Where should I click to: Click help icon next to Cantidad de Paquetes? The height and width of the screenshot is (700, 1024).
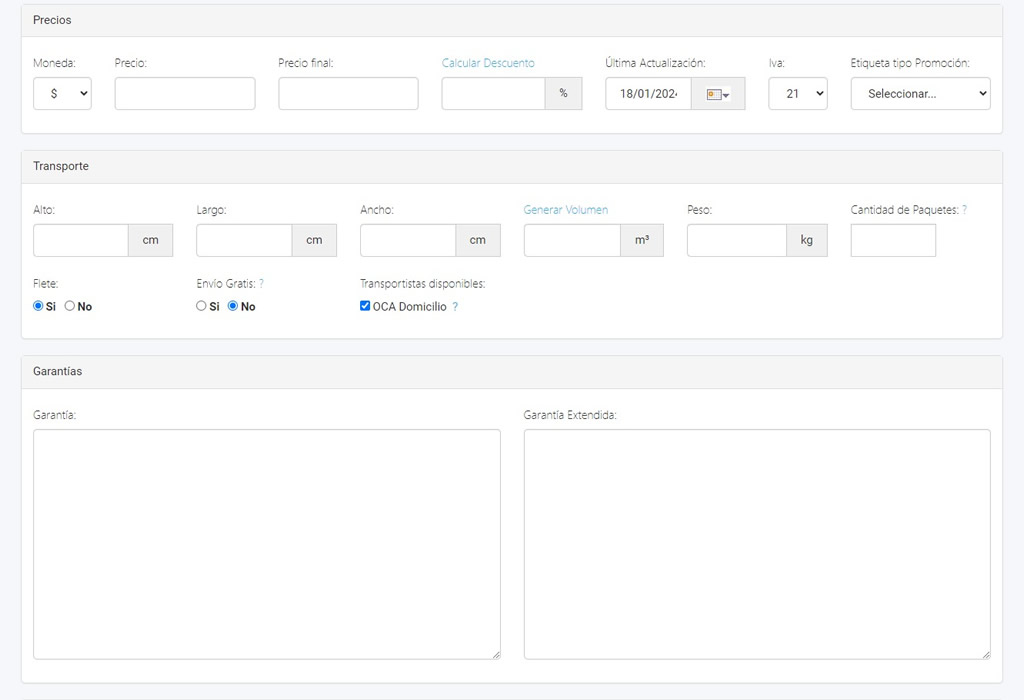tap(964, 210)
